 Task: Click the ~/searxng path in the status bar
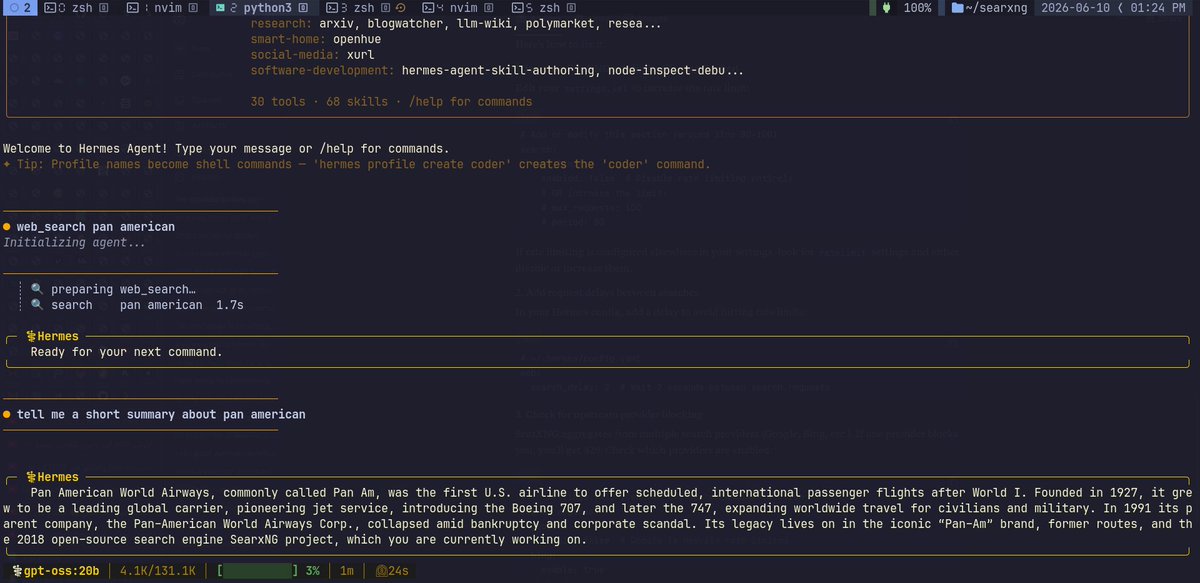[997, 7]
